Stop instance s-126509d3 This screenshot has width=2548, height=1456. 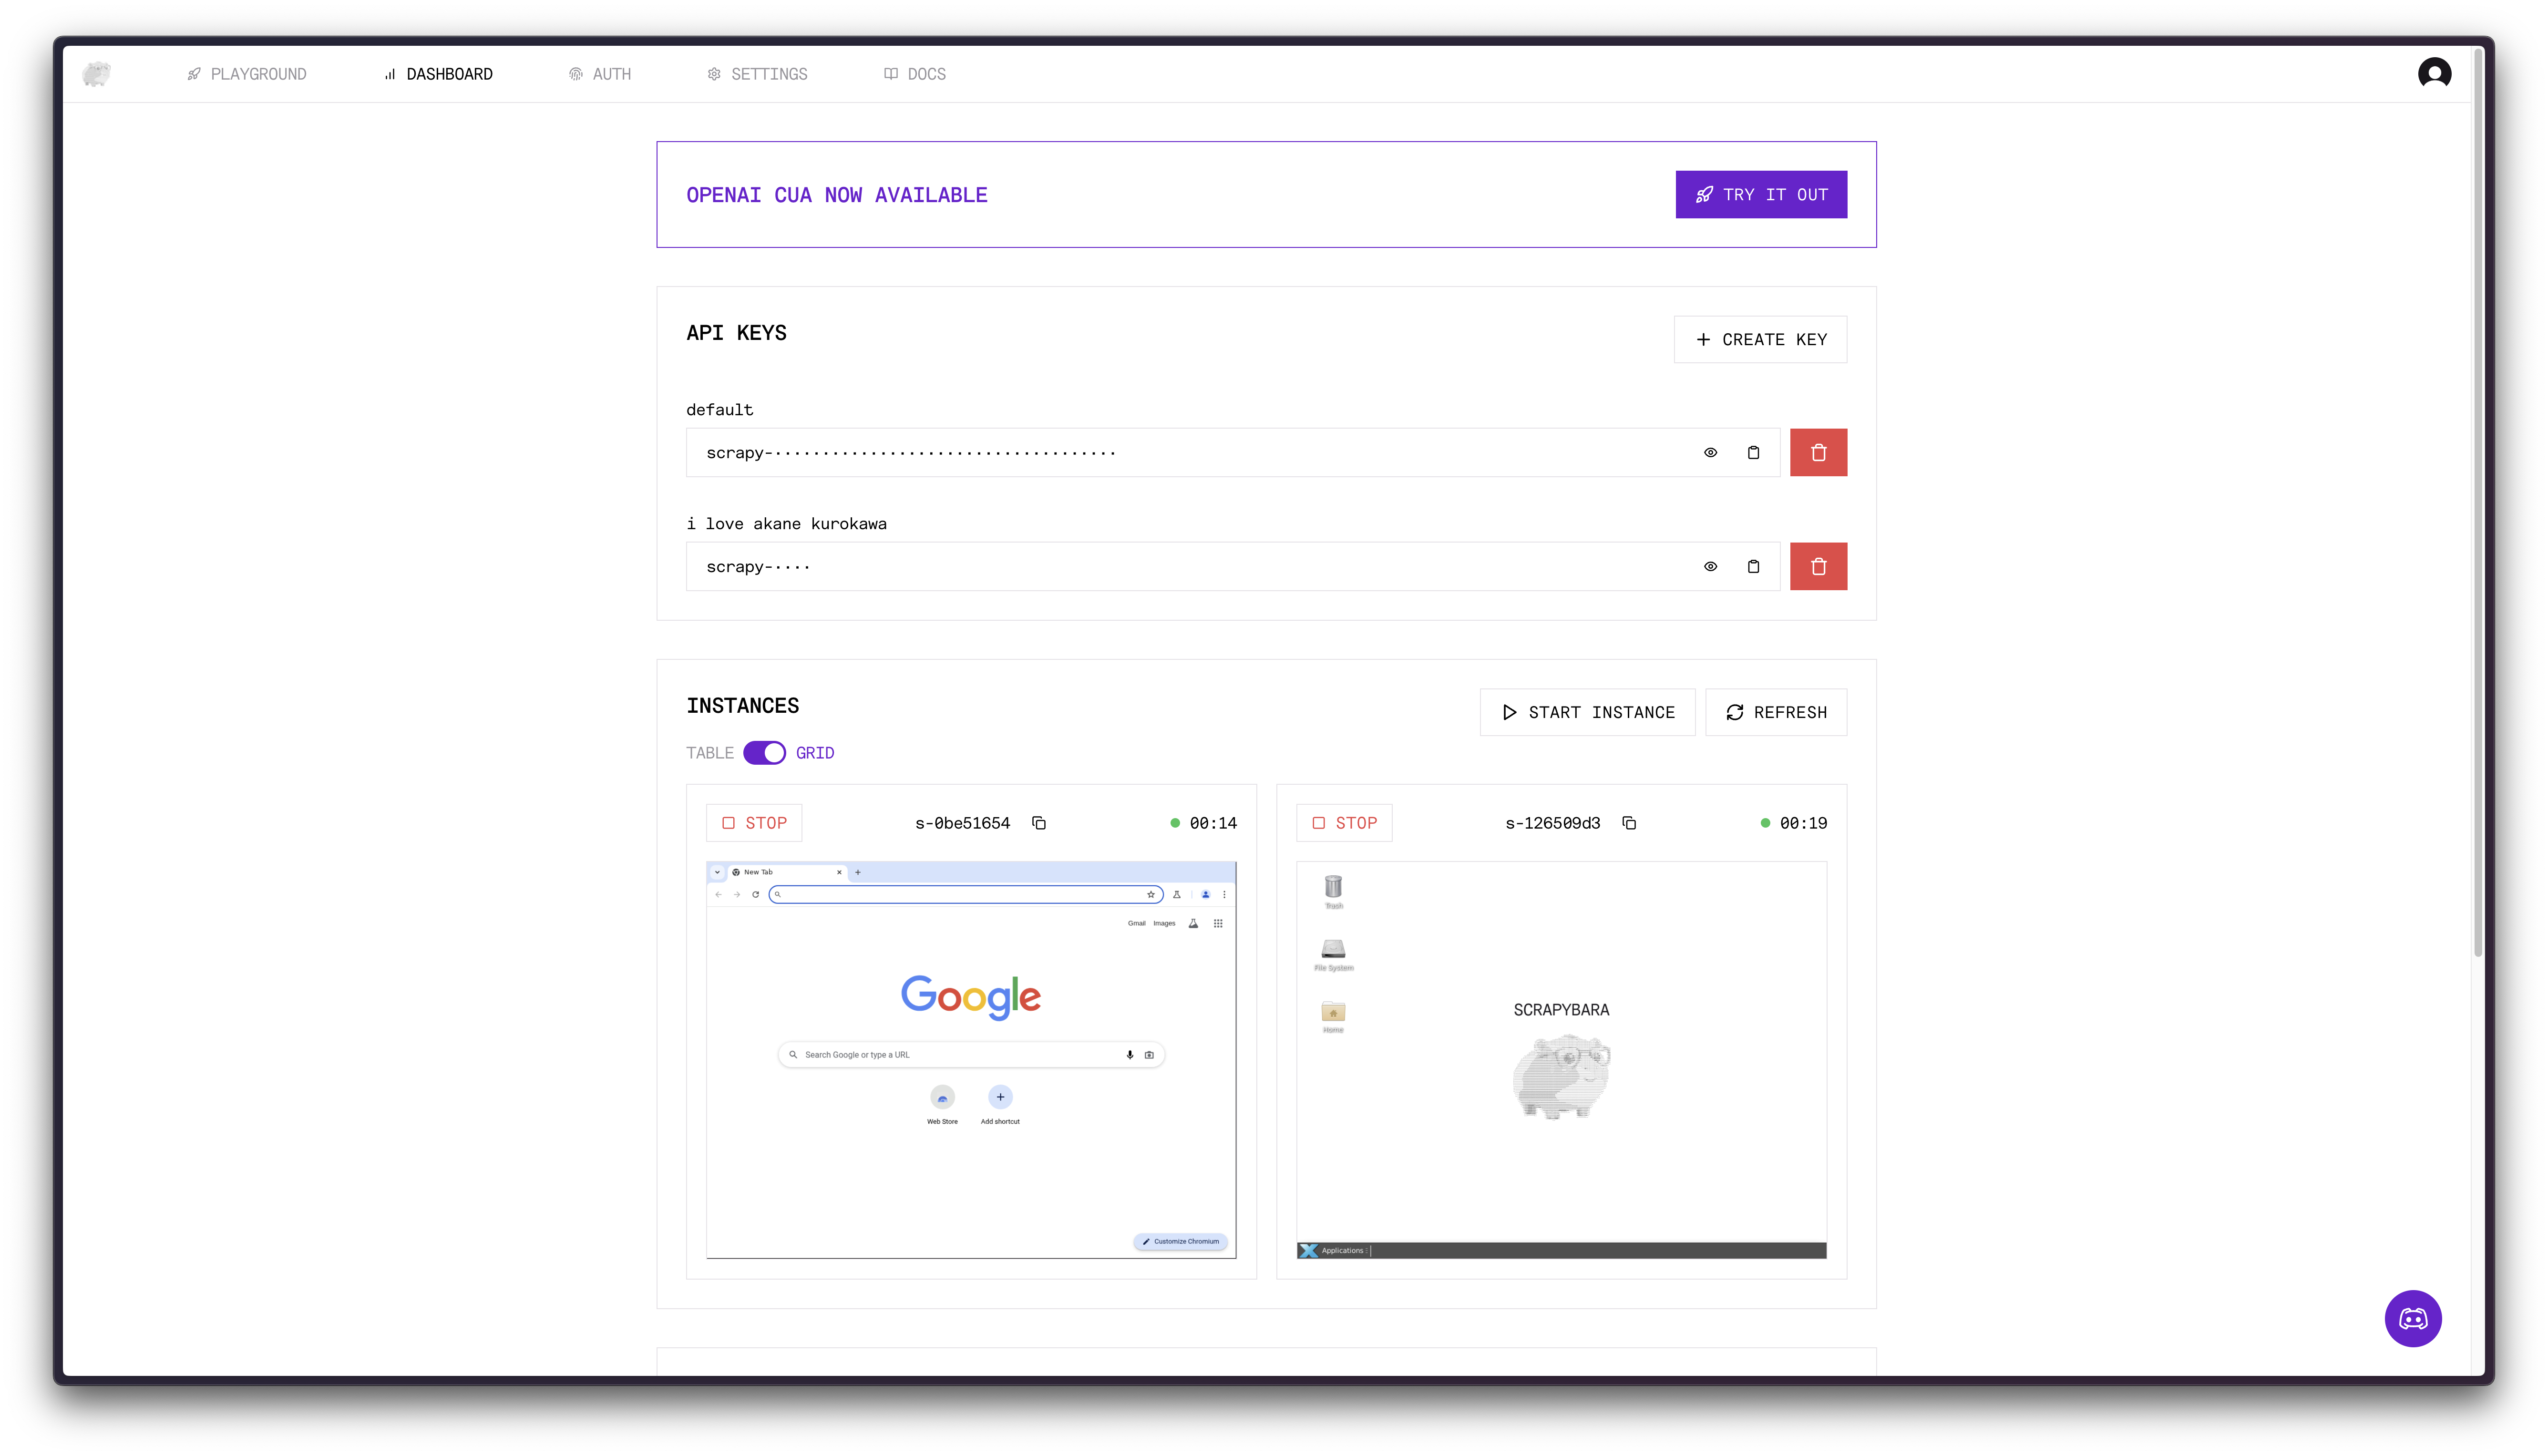[x=1344, y=823]
